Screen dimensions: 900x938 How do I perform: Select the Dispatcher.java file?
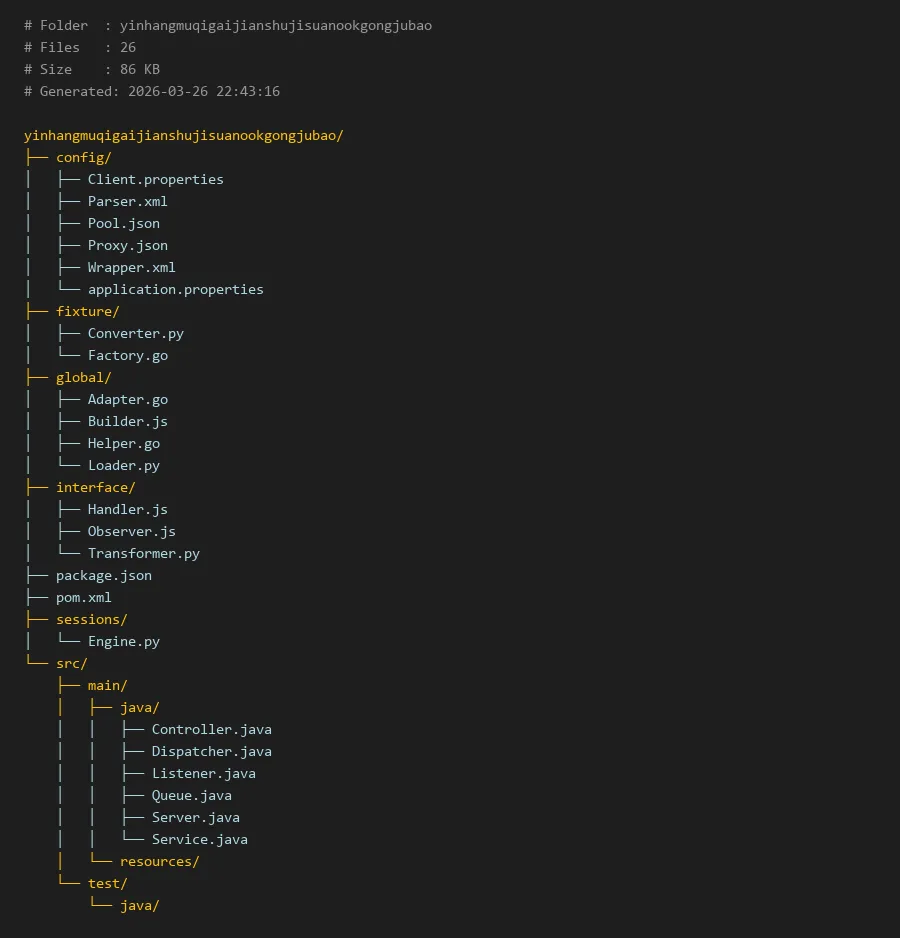pos(211,752)
